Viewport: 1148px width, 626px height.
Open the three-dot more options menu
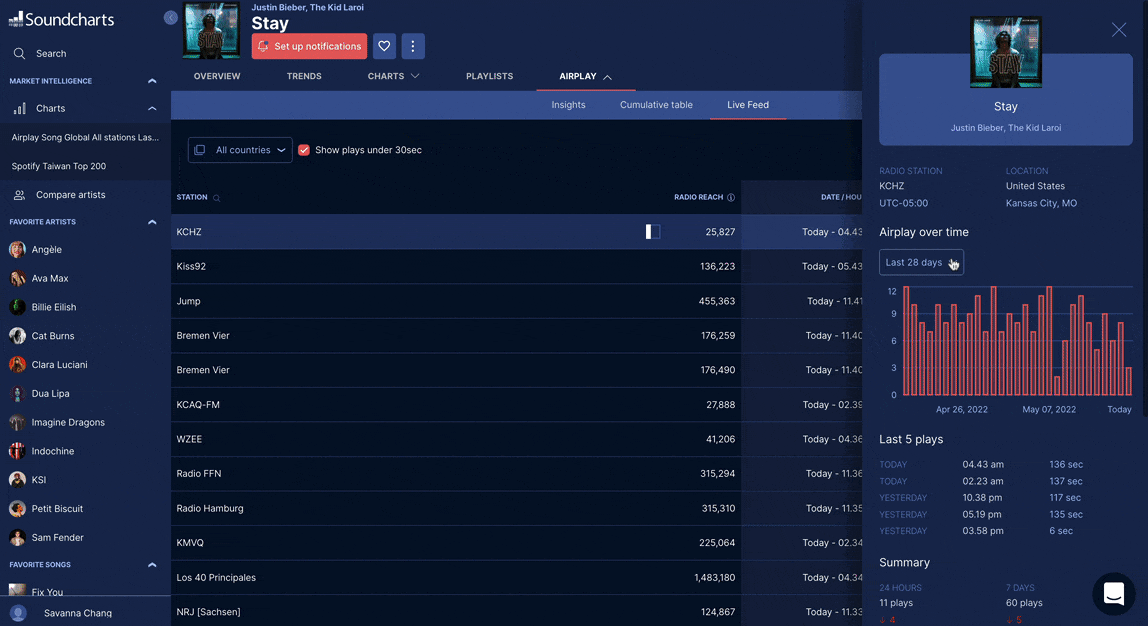coord(413,46)
